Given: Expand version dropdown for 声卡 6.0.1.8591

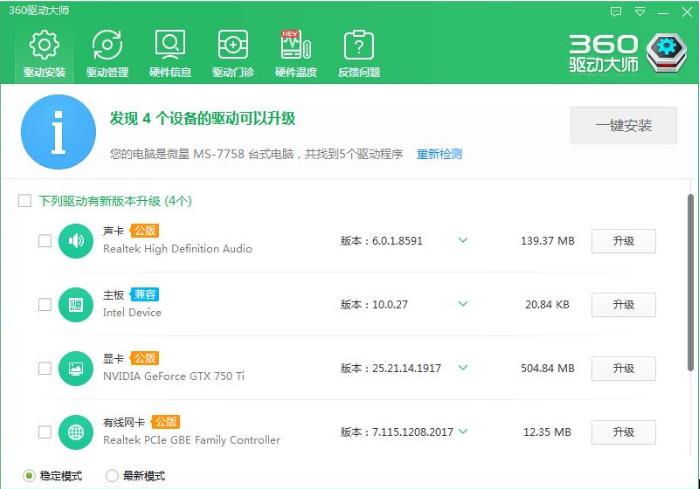Looking at the screenshot, I should 463,240.
